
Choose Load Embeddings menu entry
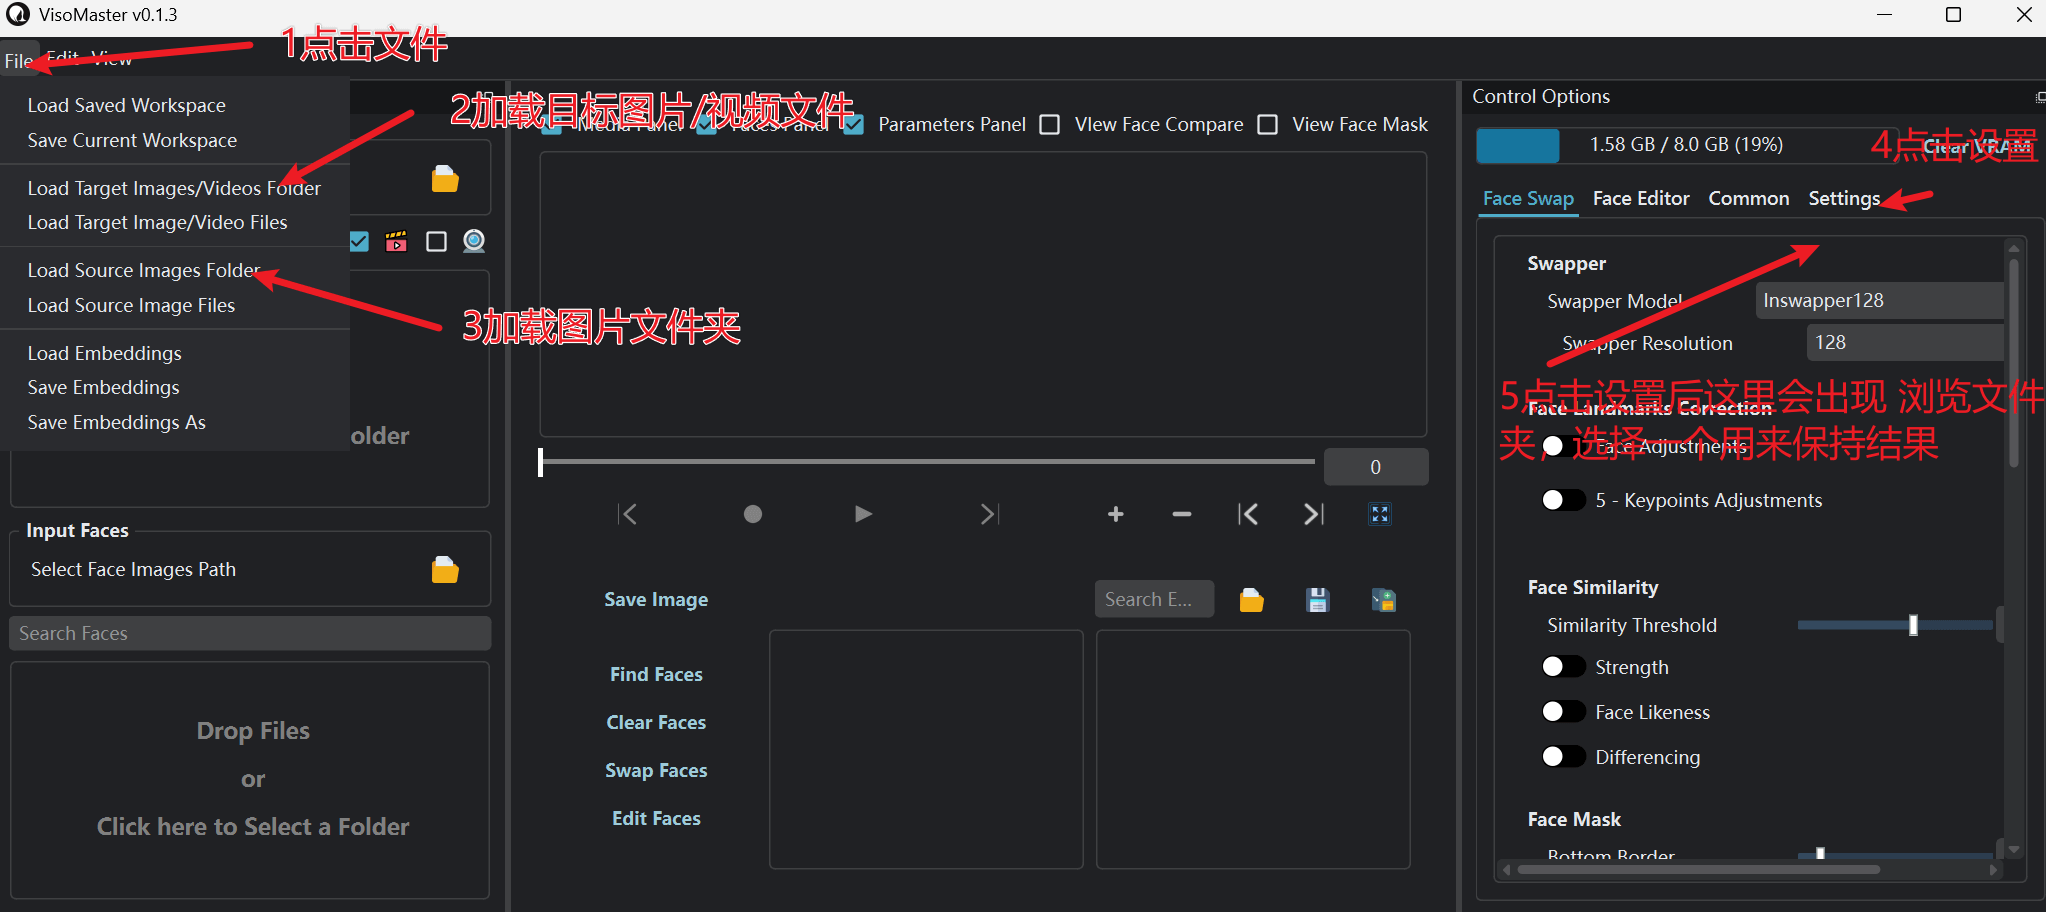pyautogui.click(x=104, y=353)
